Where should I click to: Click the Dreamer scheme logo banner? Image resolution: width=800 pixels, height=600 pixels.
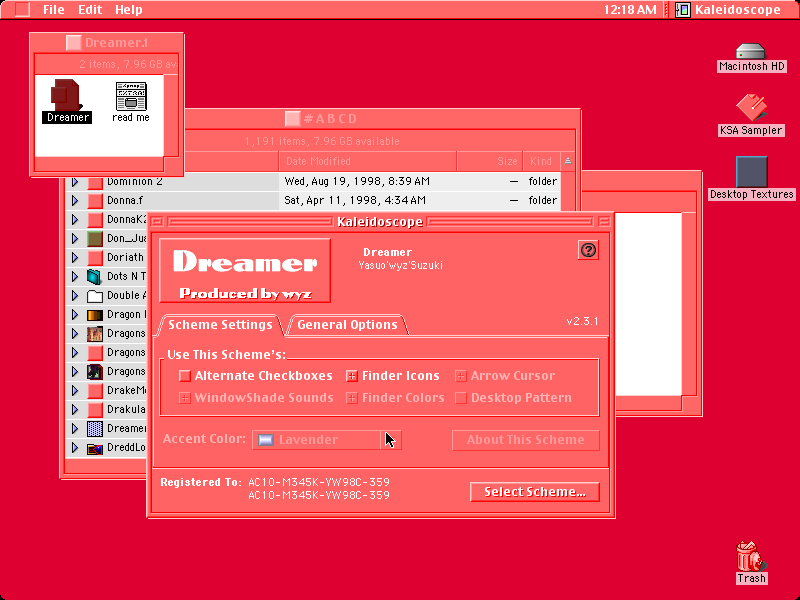click(x=245, y=270)
